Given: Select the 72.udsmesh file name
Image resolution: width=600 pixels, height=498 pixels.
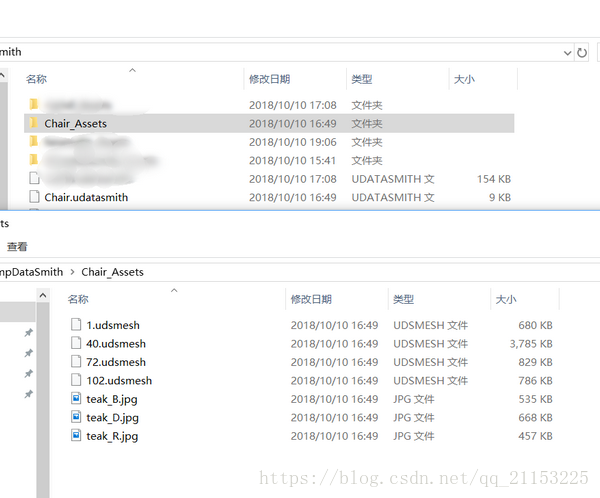Looking at the screenshot, I should pos(115,362).
